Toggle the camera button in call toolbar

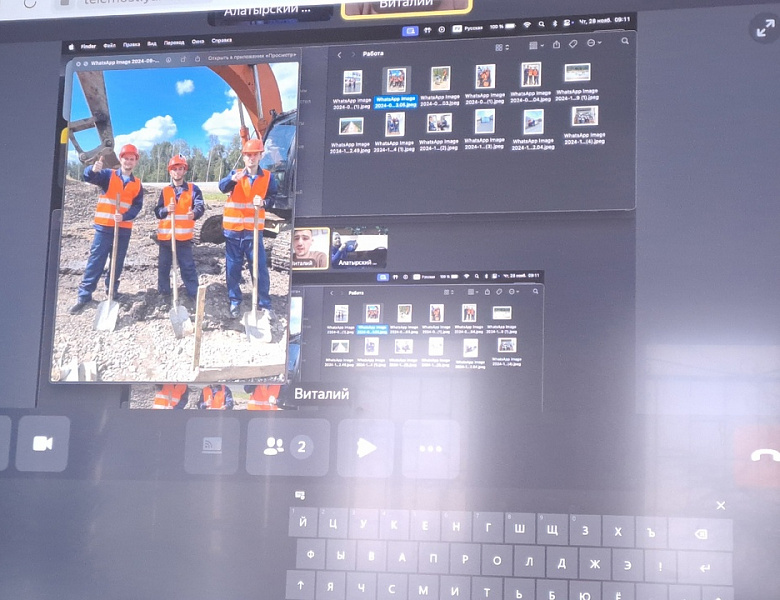point(42,444)
